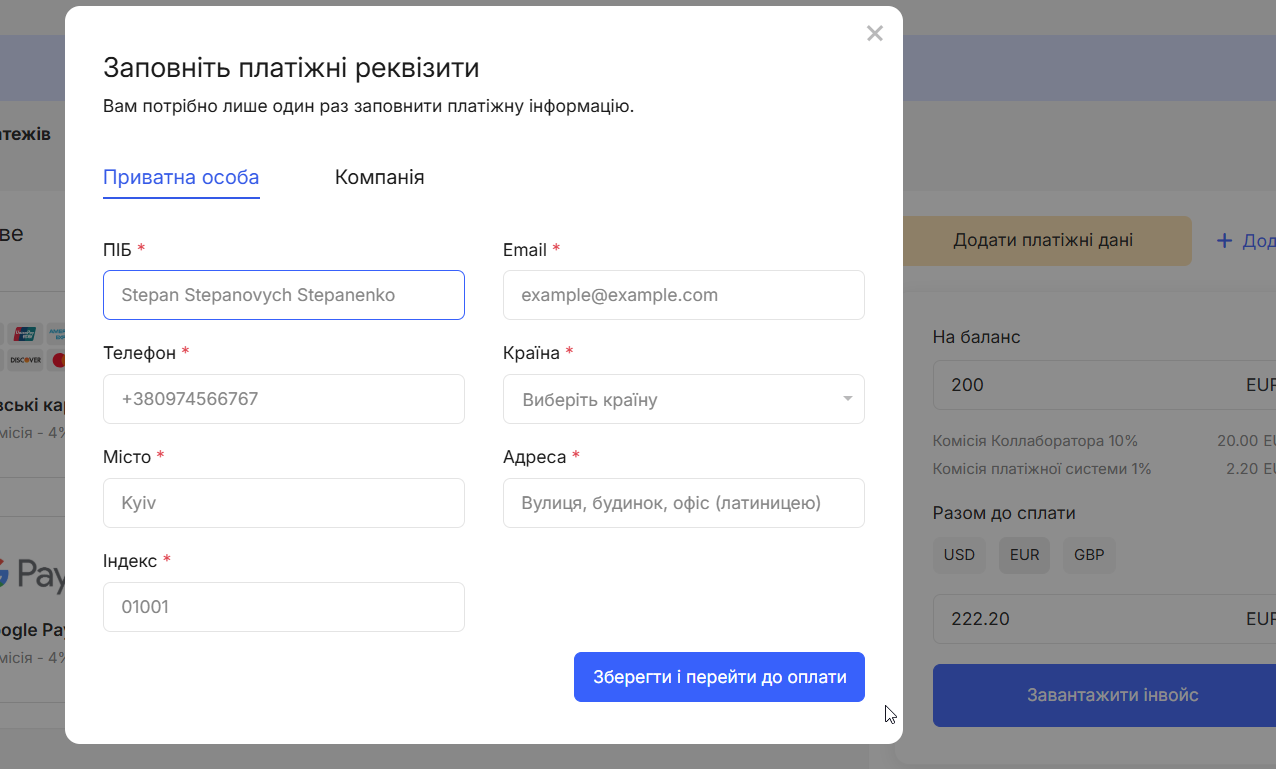Select the Приватна особа tab
Image resolution: width=1276 pixels, height=769 pixels.
click(x=181, y=178)
